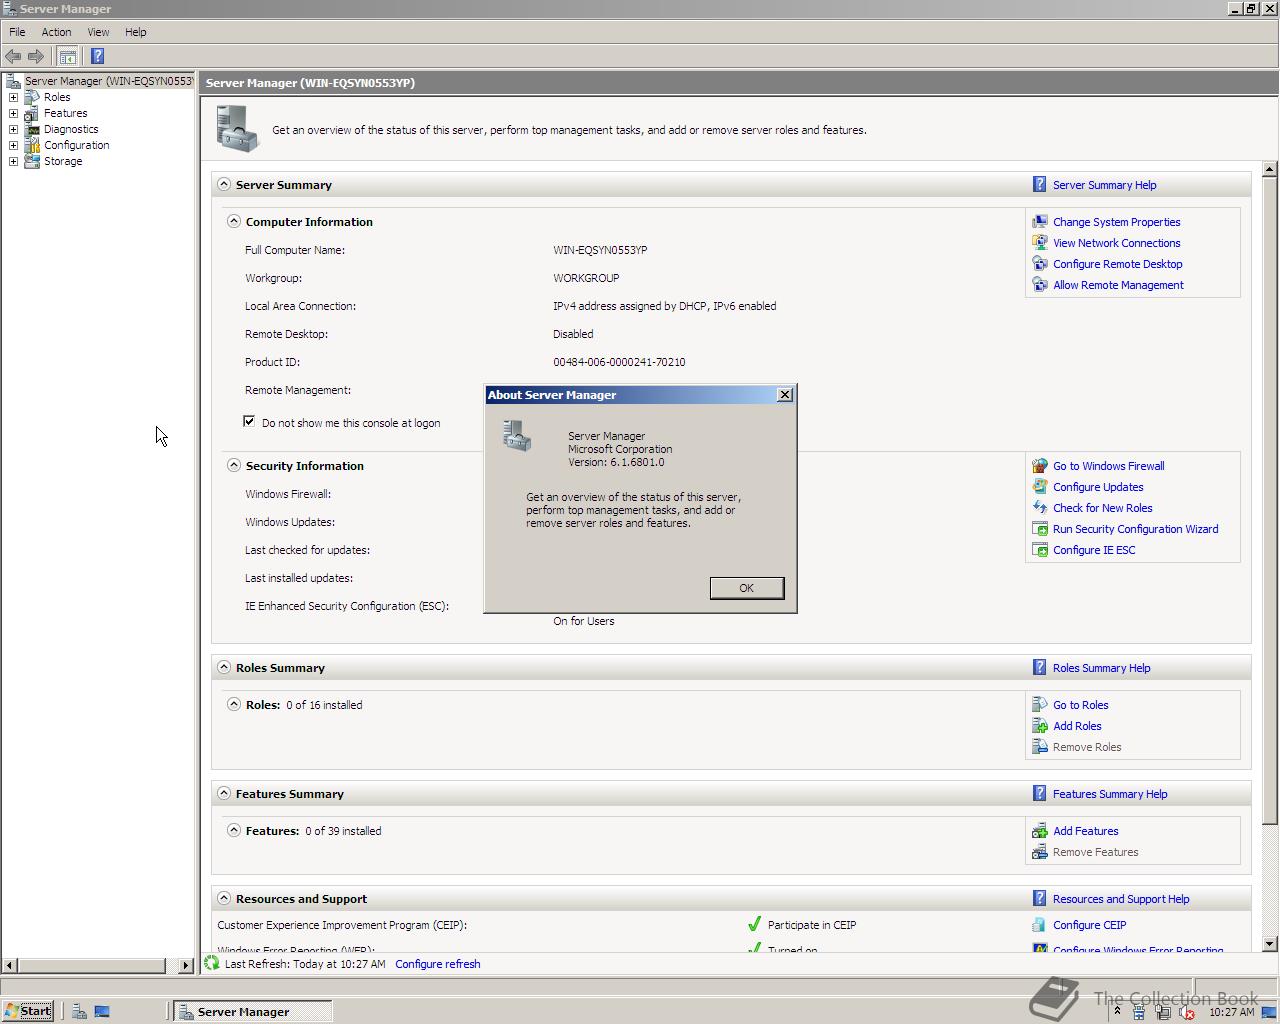Click Show/Hide Console Tree toolbar icon
The image size is (1280, 1024).
point(67,56)
